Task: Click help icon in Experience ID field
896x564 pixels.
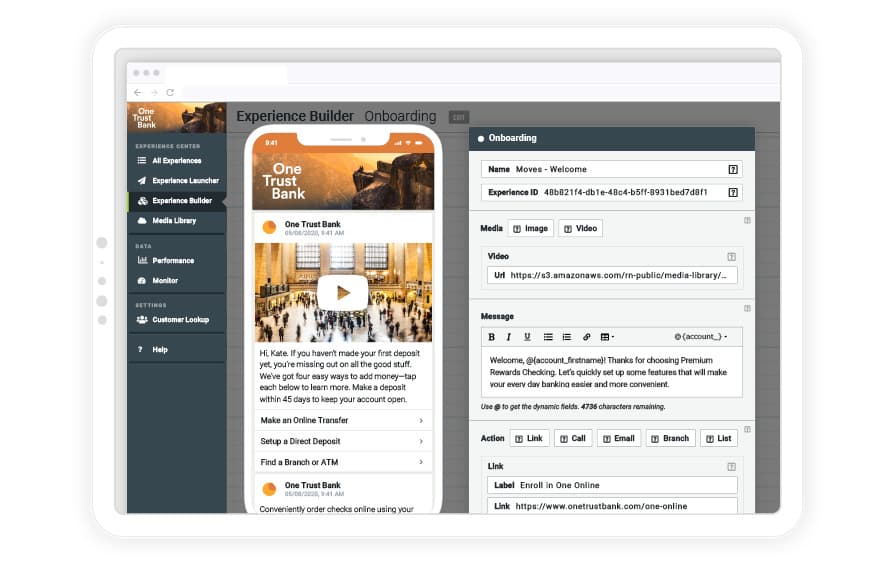Action: 733,193
